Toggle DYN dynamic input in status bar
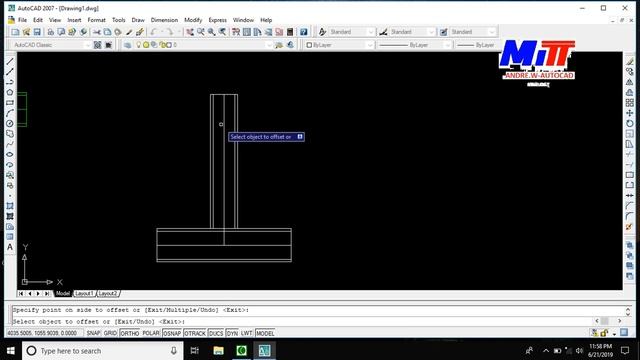This screenshot has width=640, height=360. (x=232, y=333)
